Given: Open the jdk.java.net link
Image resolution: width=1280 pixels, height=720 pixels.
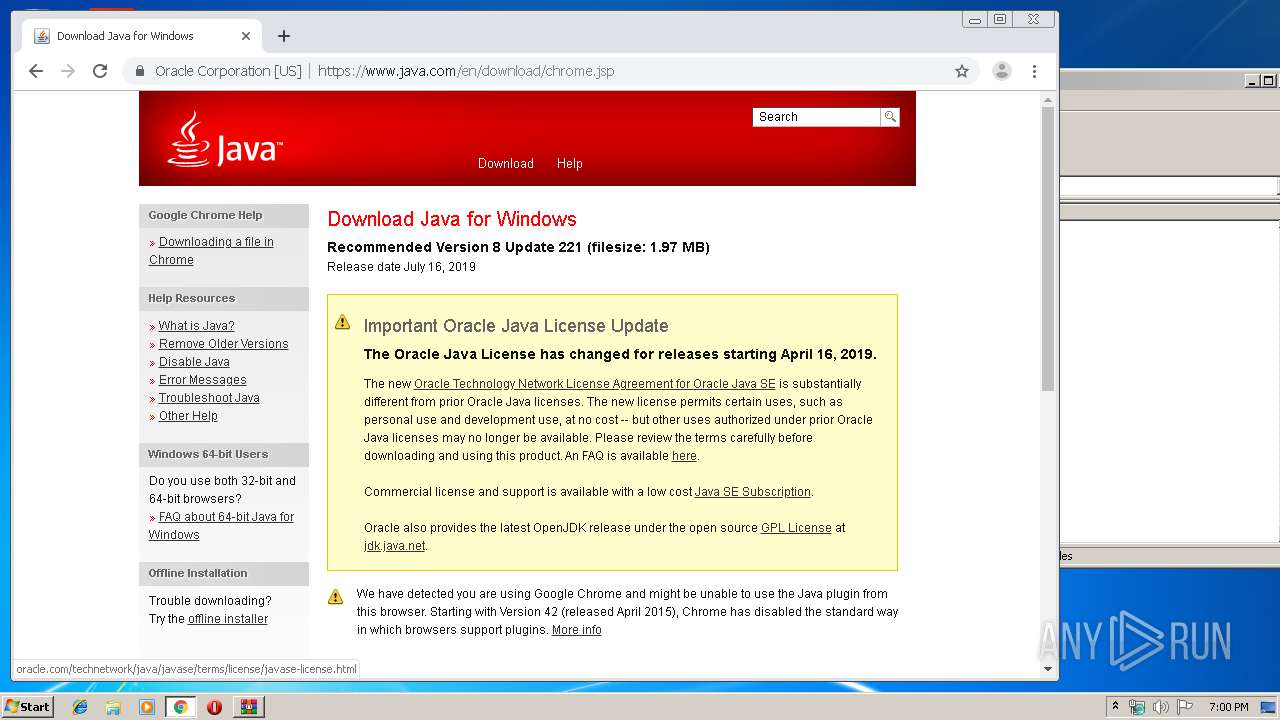Looking at the screenshot, I should point(395,546).
